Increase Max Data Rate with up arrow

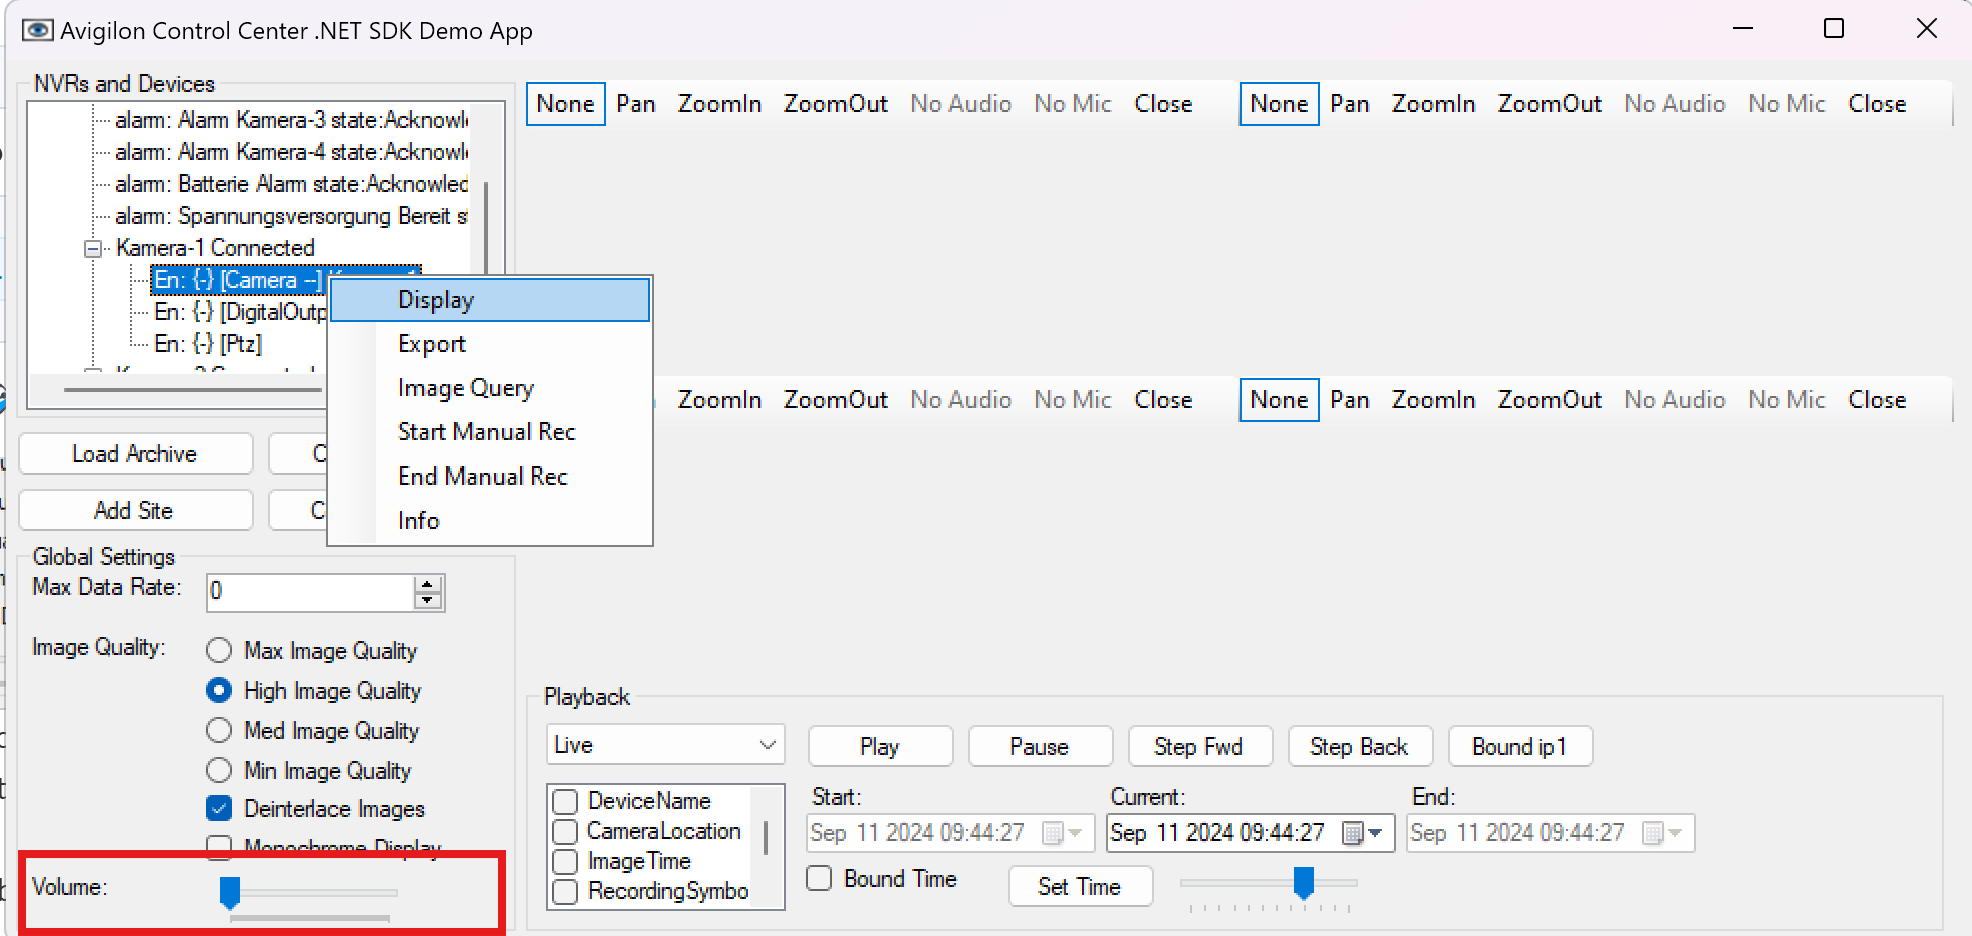pyautogui.click(x=428, y=584)
